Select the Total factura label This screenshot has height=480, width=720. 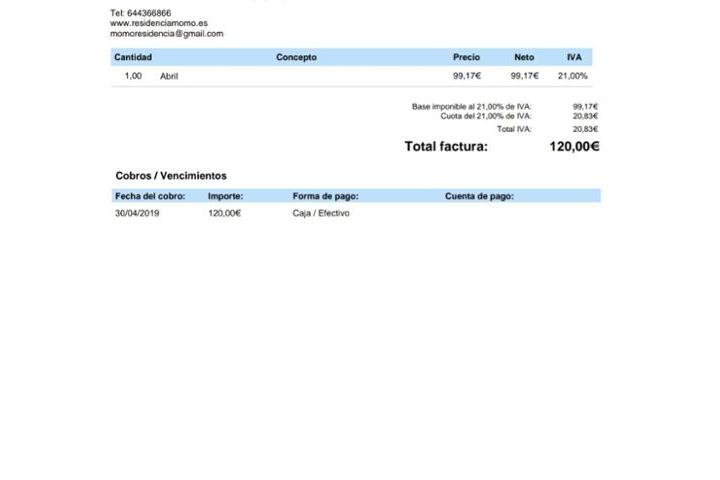click(446, 147)
